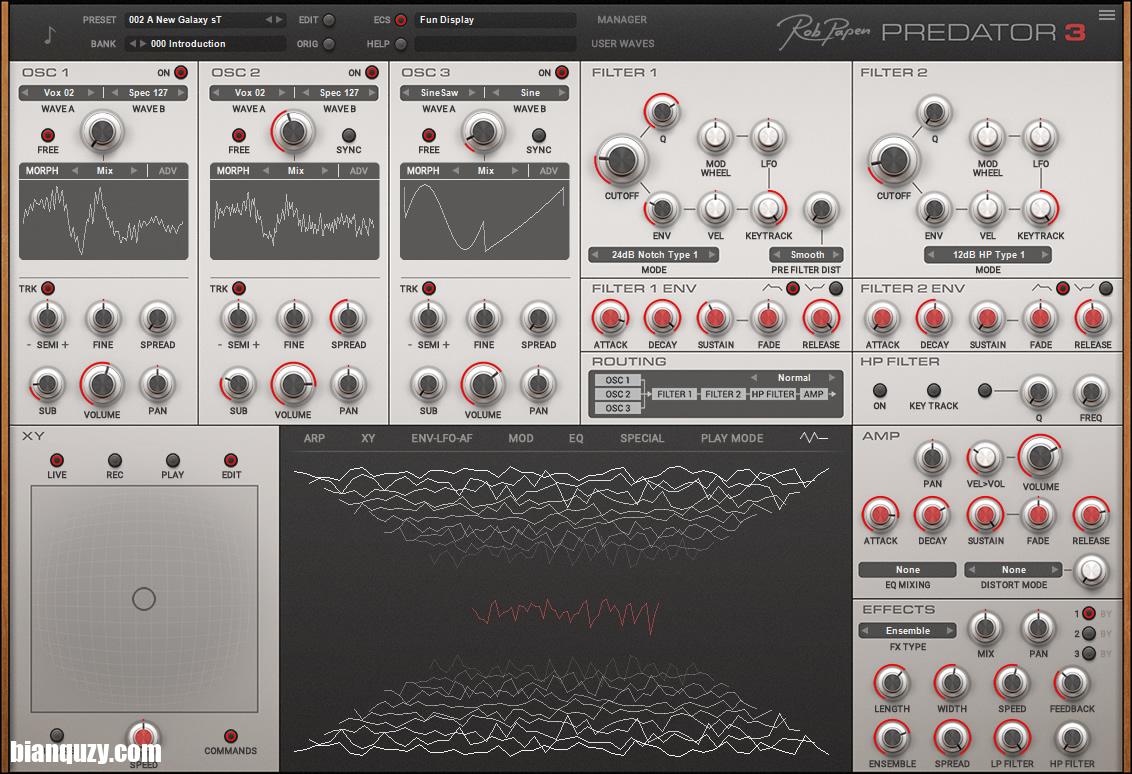The image size is (1132, 774).
Task: Toggle the ECS button in header
Action: 401,19
